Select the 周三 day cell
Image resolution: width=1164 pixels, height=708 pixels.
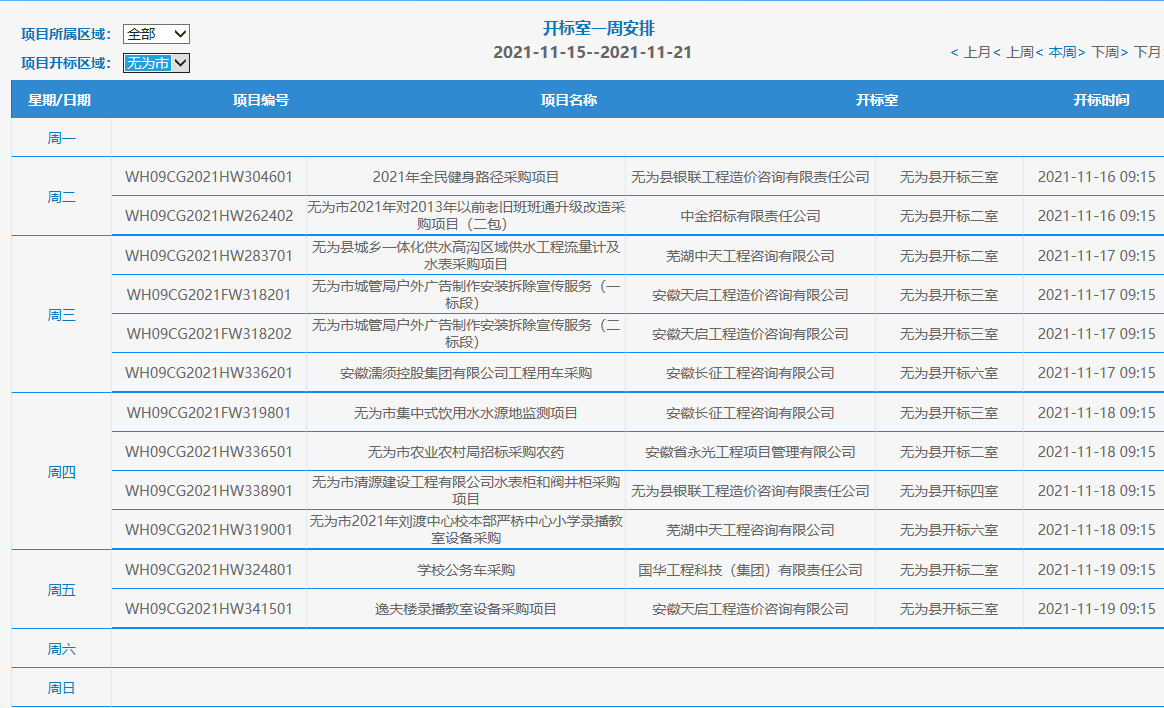click(61, 315)
